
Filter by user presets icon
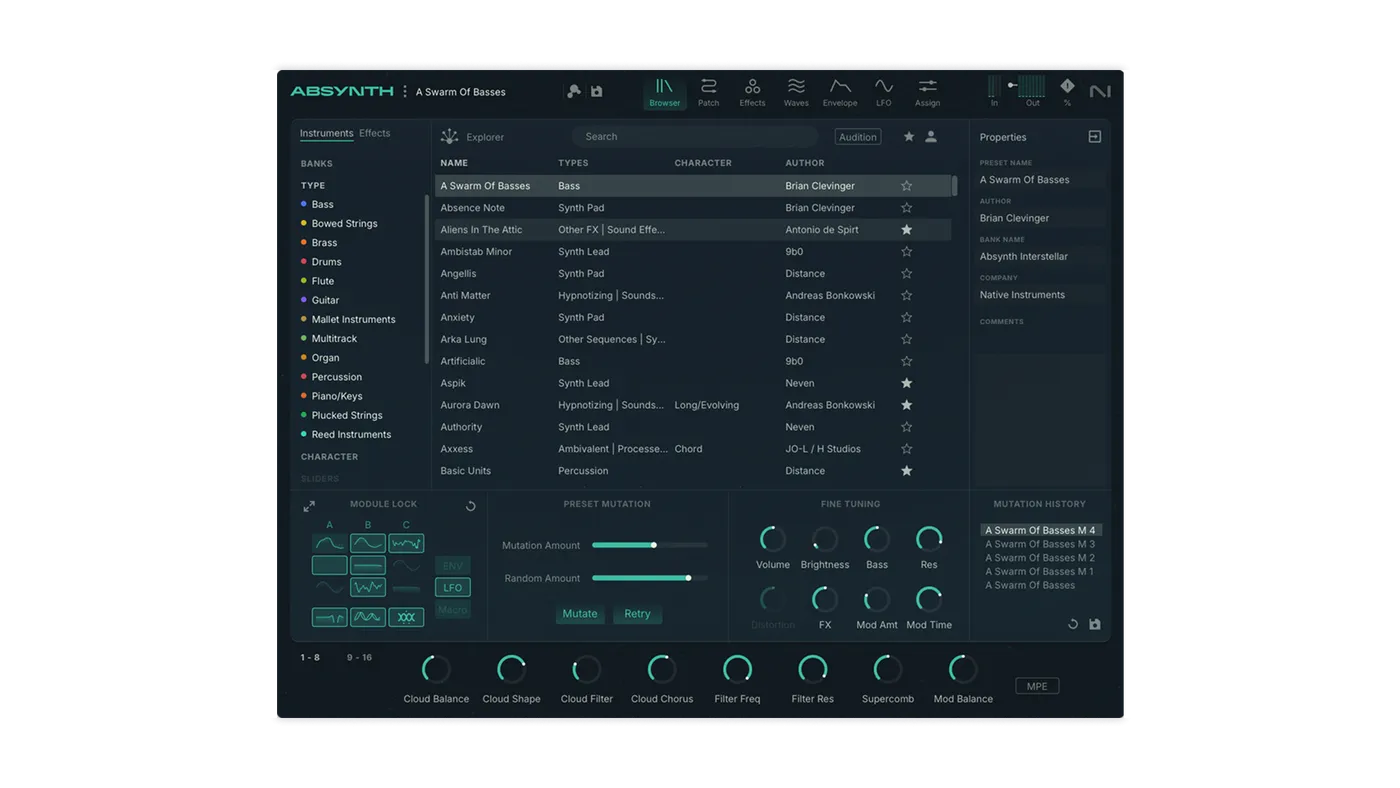pos(931,137)
